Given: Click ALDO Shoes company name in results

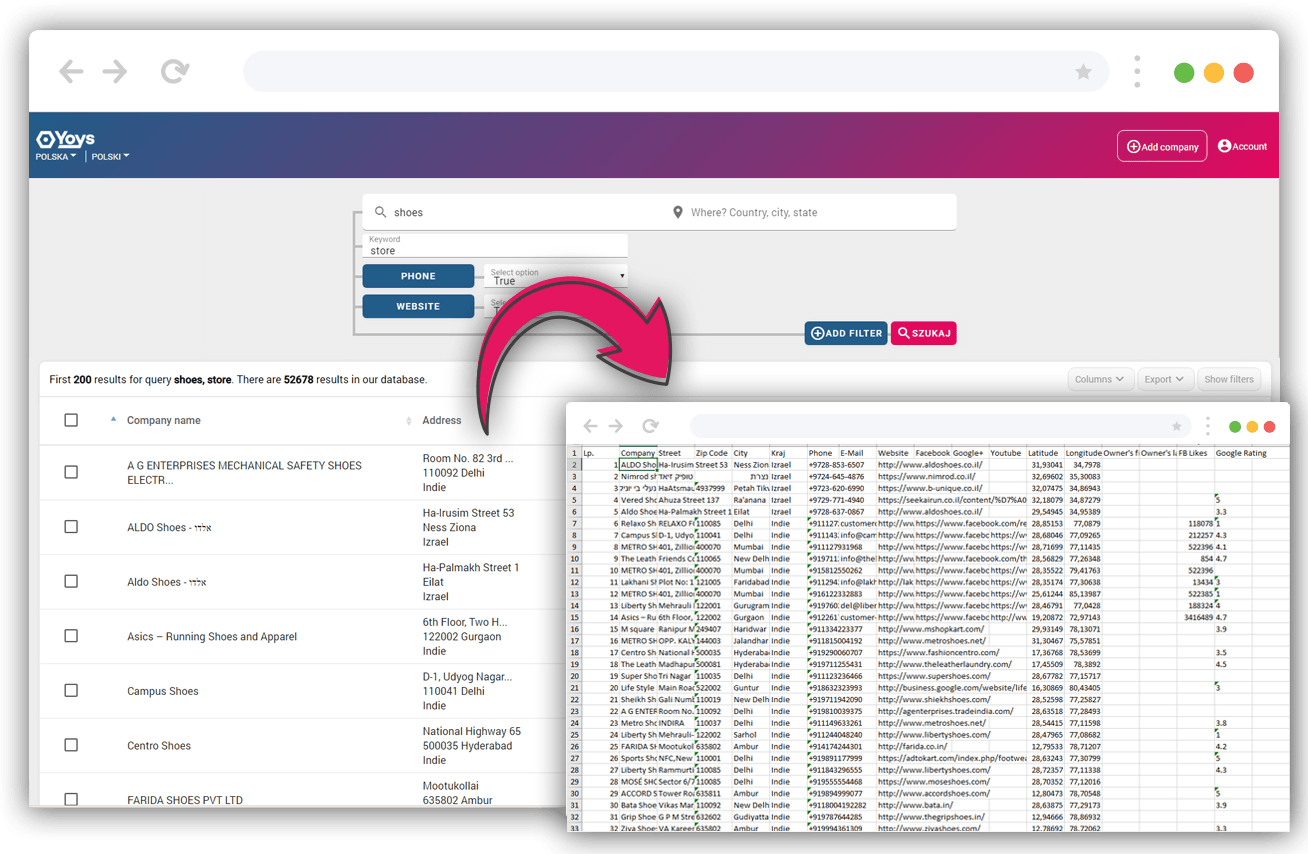Looking at the screenshot, I should pyautogui.click(x=169, y=527).
